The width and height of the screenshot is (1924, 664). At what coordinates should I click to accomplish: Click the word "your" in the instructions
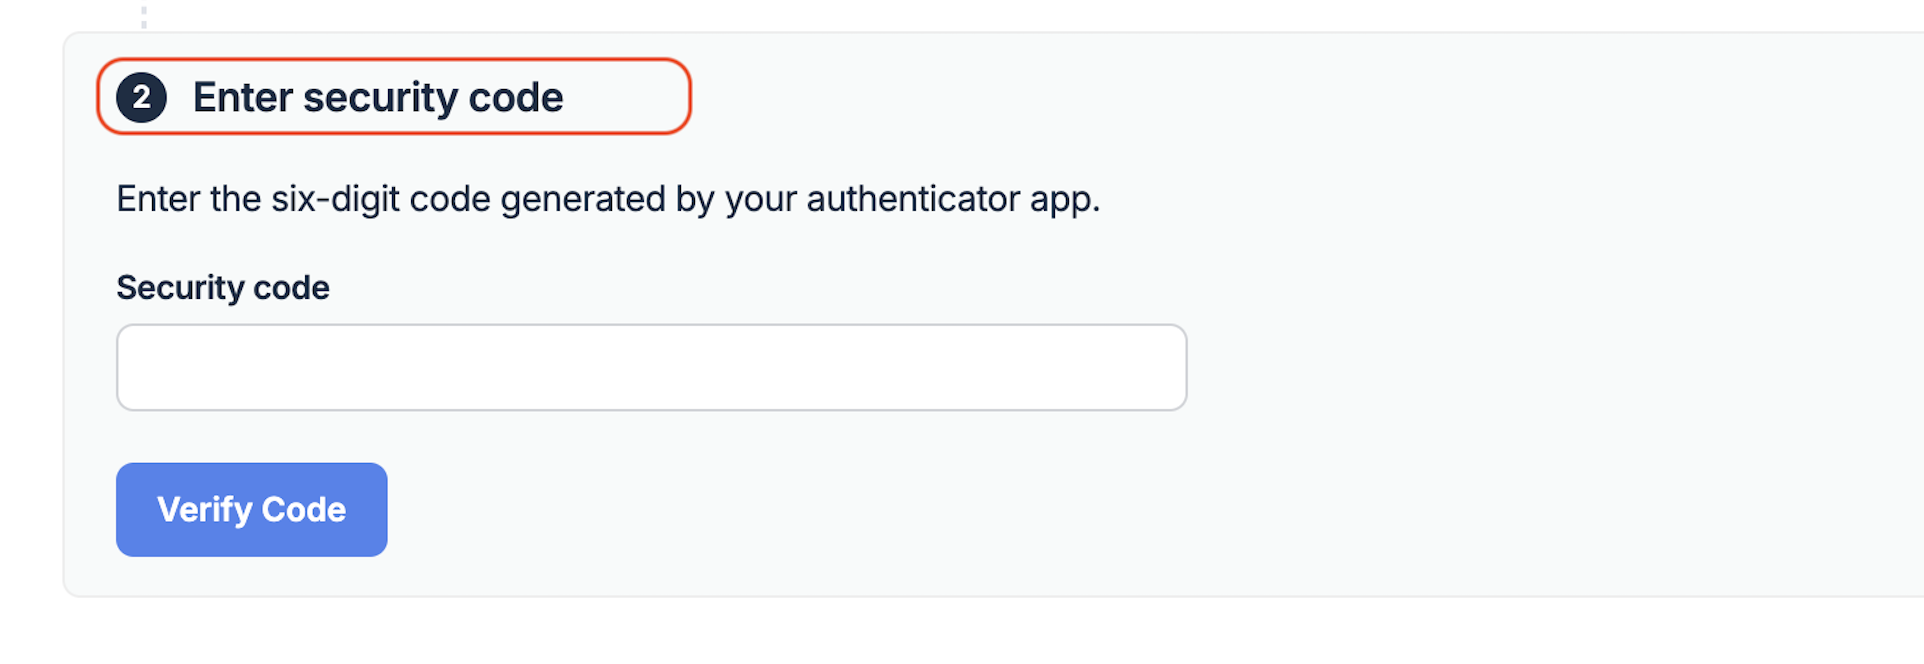coord(761,199)
